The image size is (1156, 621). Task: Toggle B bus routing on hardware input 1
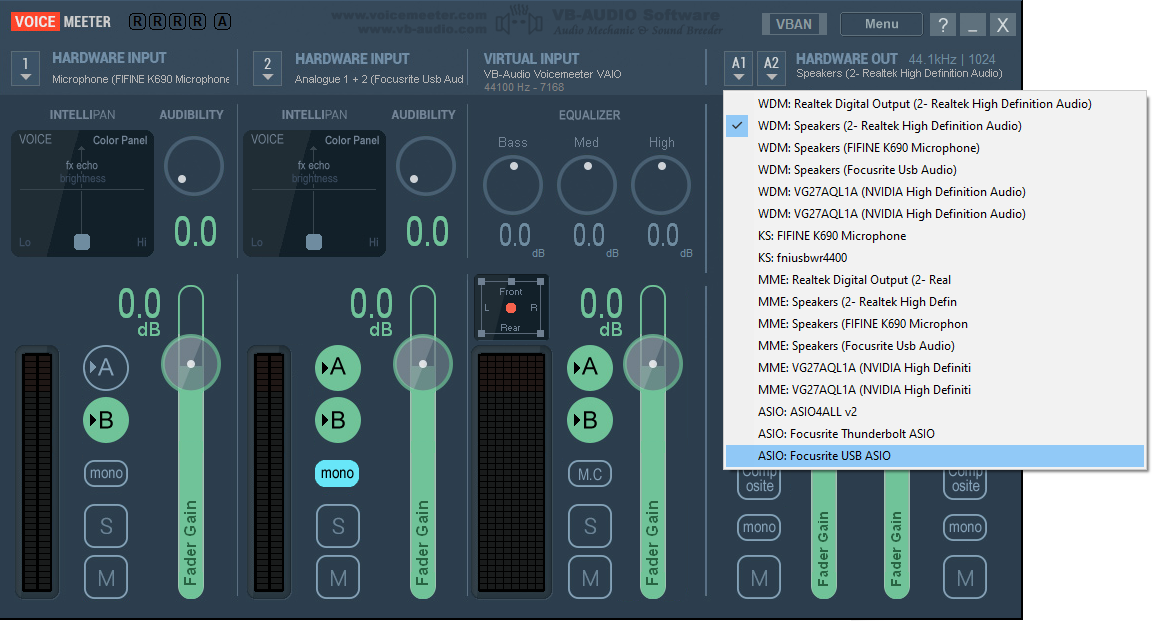(x=105, y=420)
